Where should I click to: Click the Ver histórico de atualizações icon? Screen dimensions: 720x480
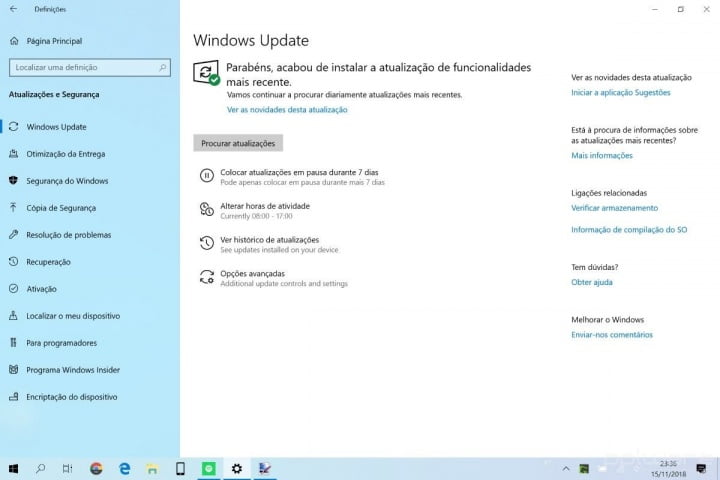pos(207,243)
